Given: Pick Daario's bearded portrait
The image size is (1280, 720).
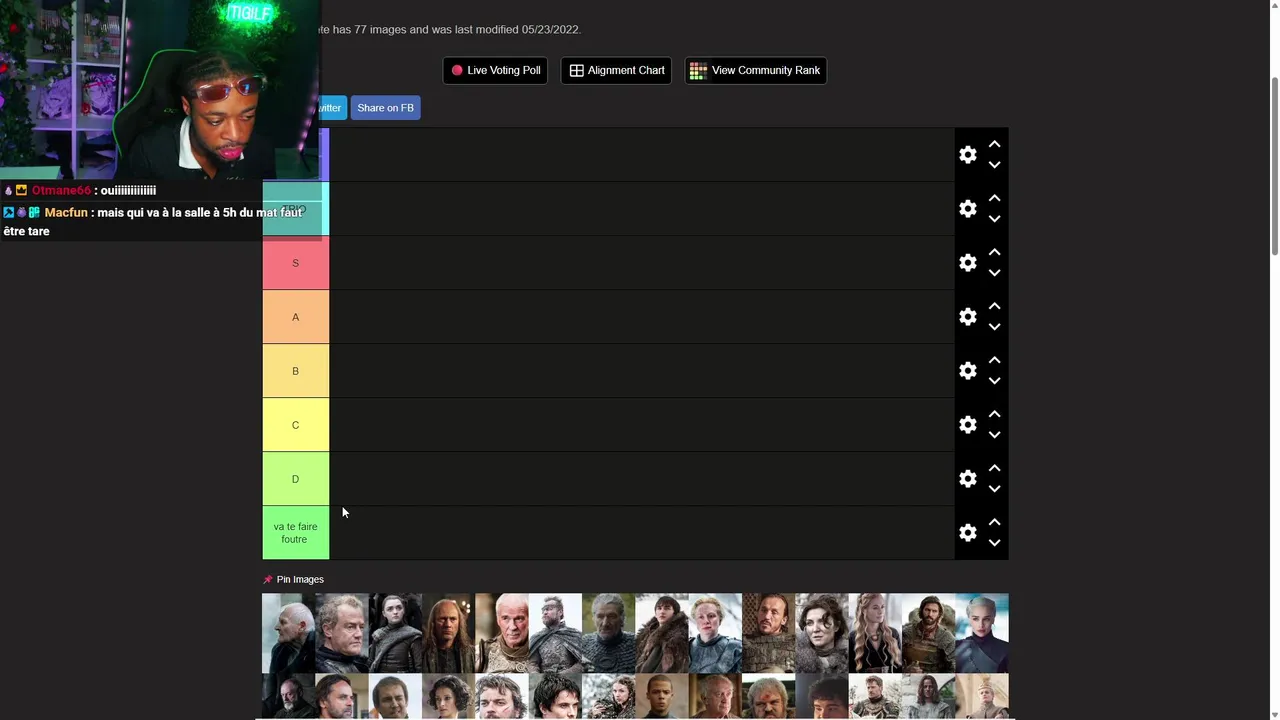Looking at the screenshot, I should 928,633.
